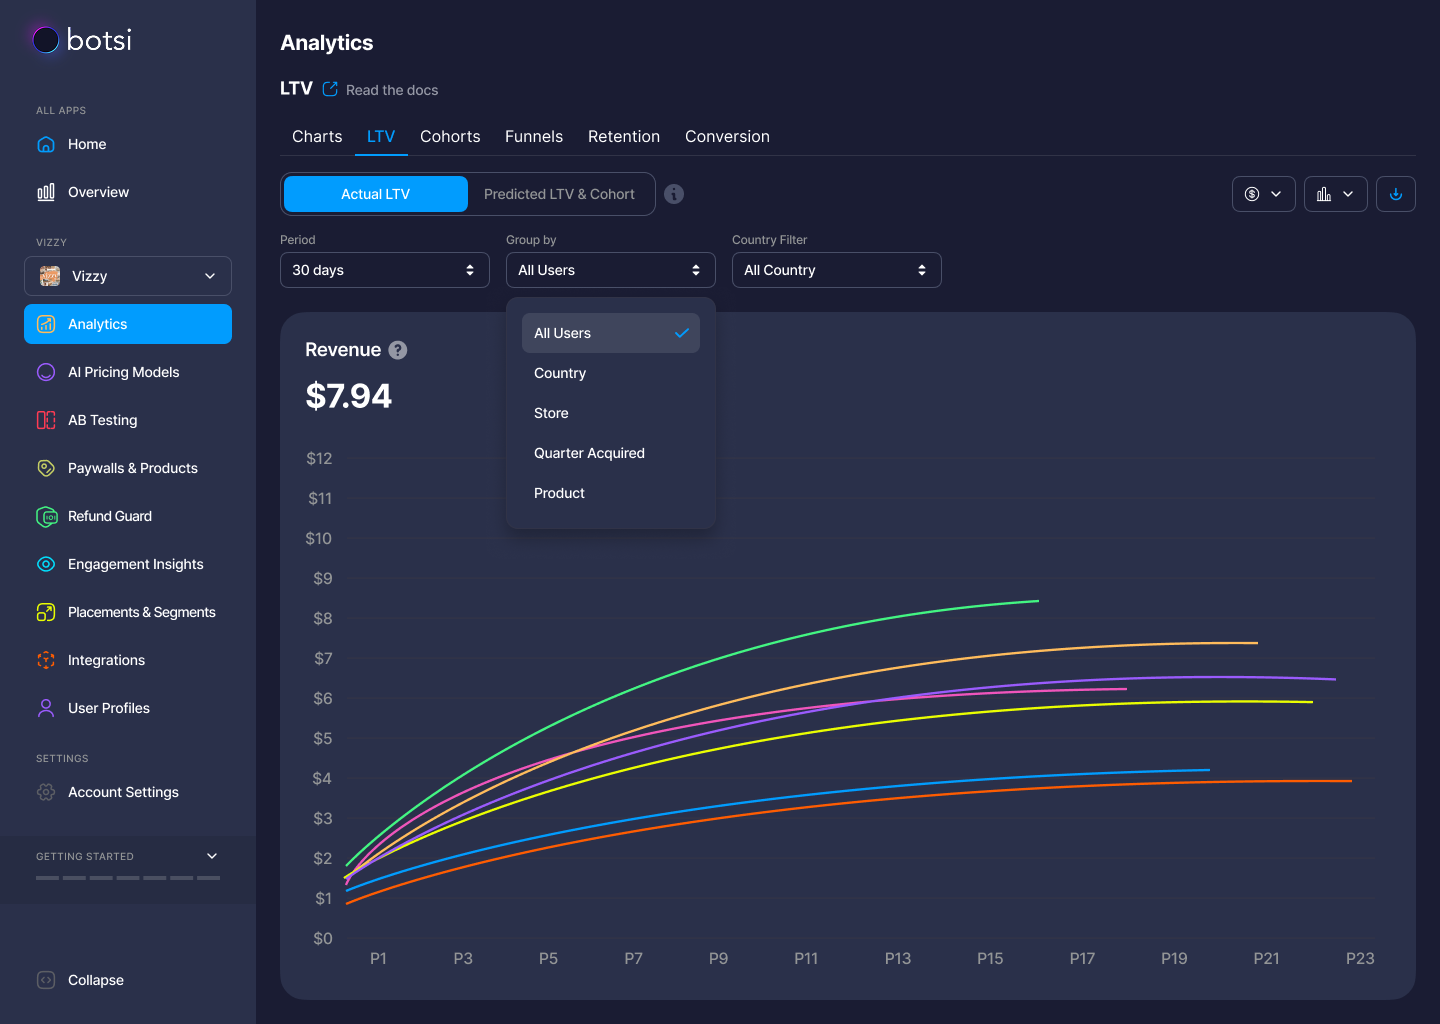Click the Revenue help question mark icon
The image size is (1440, 1024).
pos(398,350)
